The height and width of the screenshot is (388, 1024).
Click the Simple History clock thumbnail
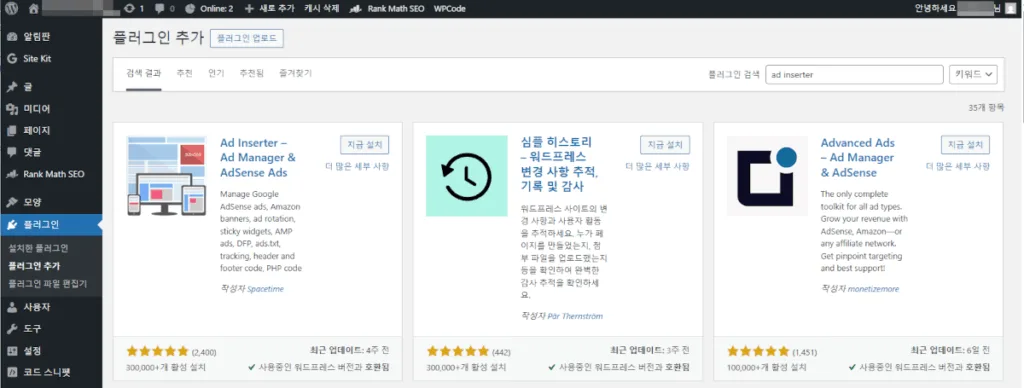tap(466, 176)
